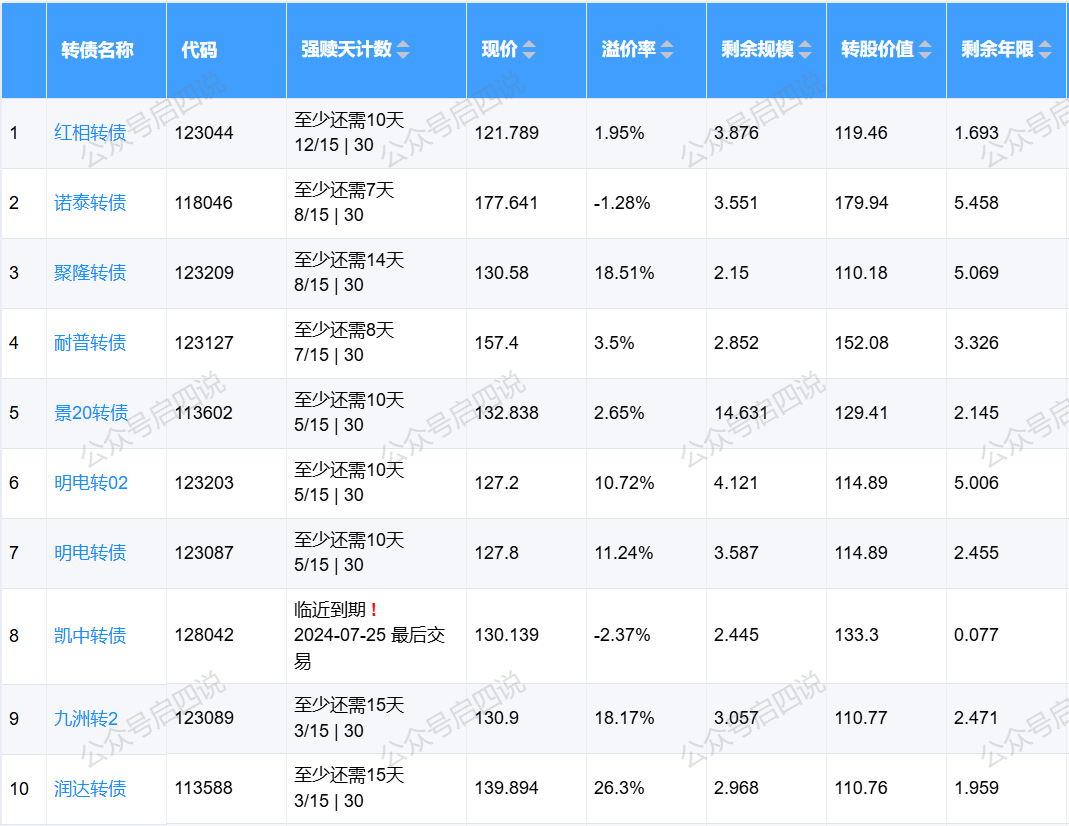The image size is (1069, 826).
Task: Click the code cell 123044
Action: click(204, 133)
